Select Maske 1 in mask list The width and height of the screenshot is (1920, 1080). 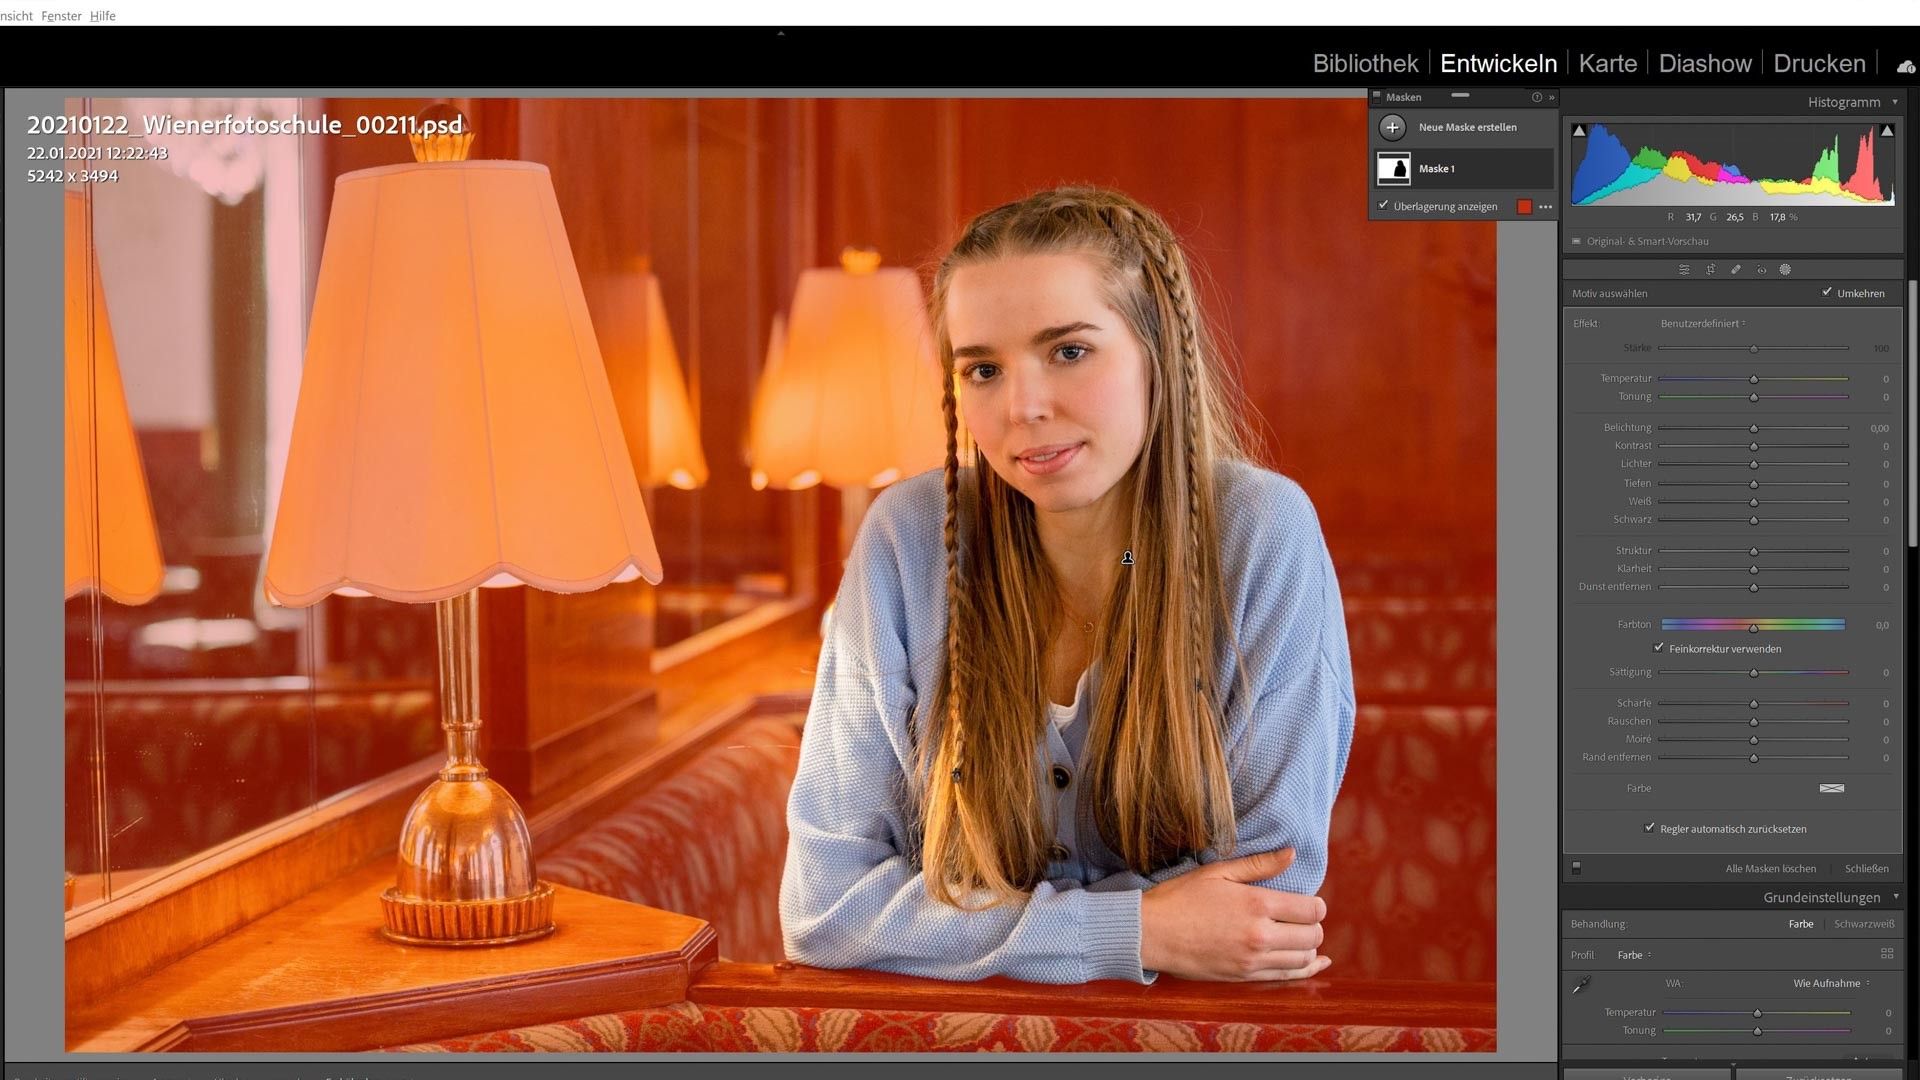point(1465,168)
